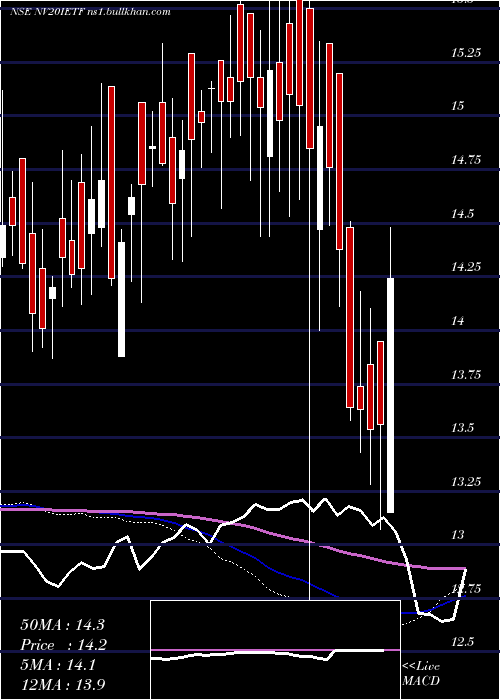Click the 14 price axis label
The image size is (500, 700).
458,321
